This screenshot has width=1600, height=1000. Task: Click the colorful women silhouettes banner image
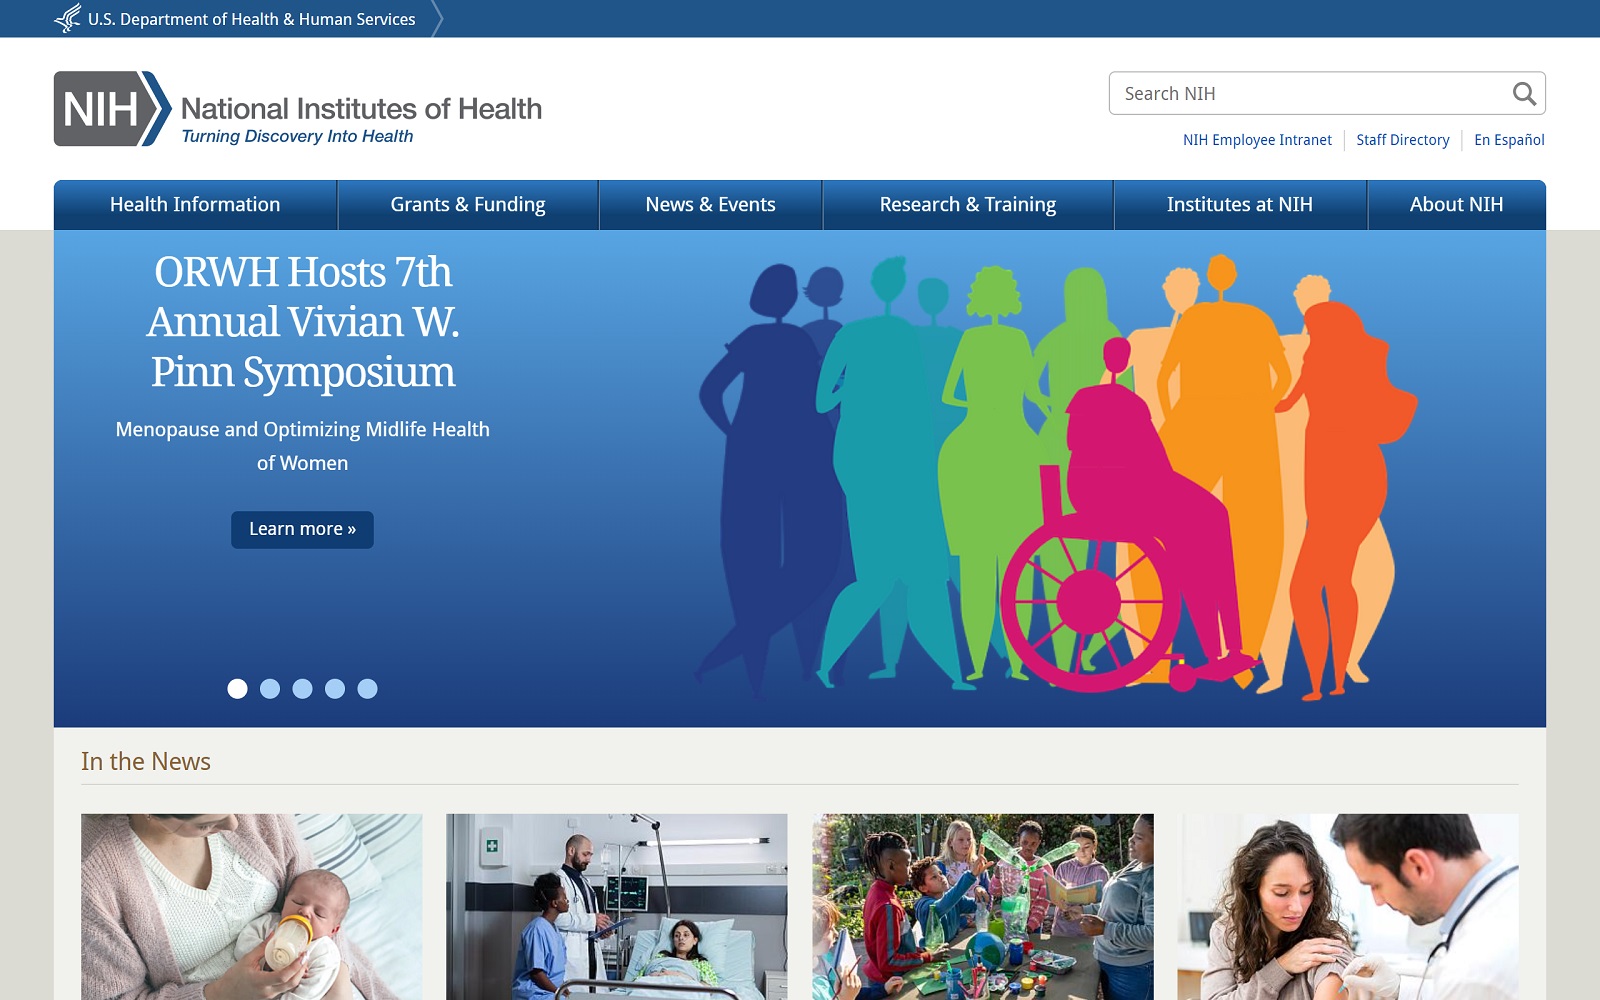click(x=1057, y=477)
